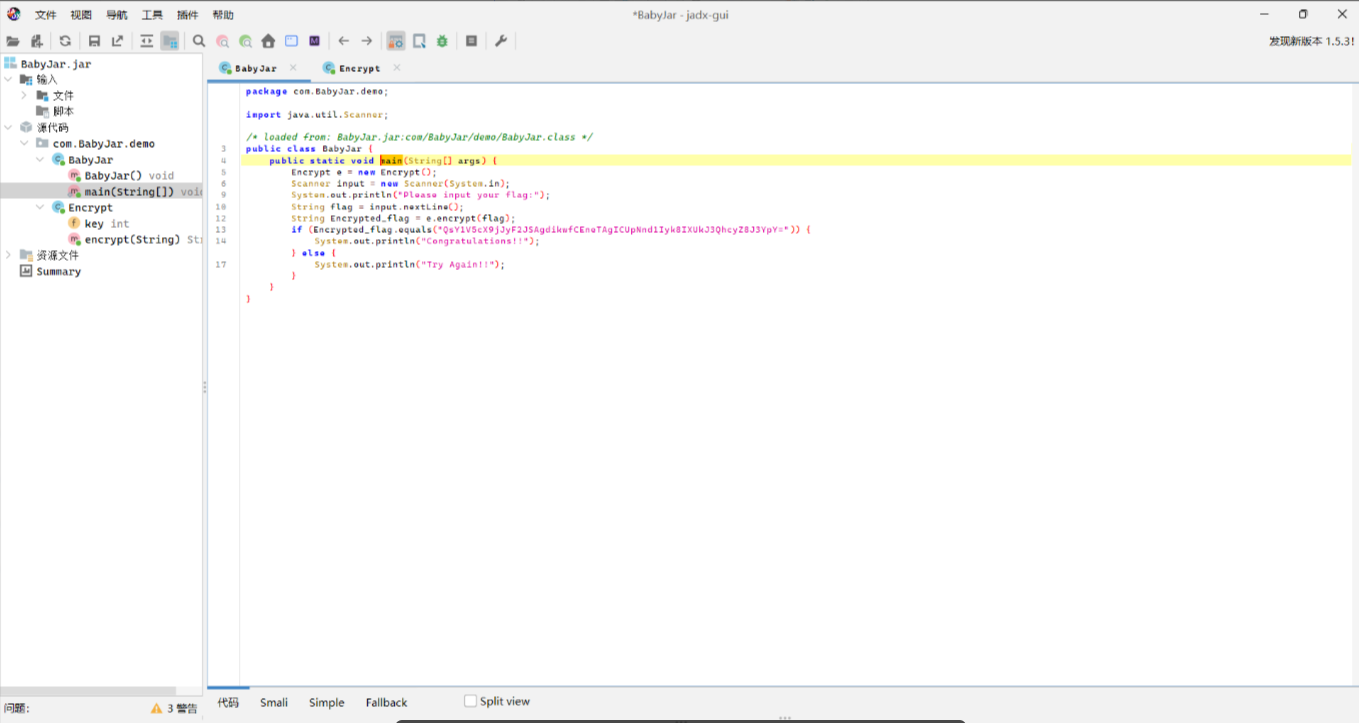Open the 工具 menu

click(x=152, y=15)
